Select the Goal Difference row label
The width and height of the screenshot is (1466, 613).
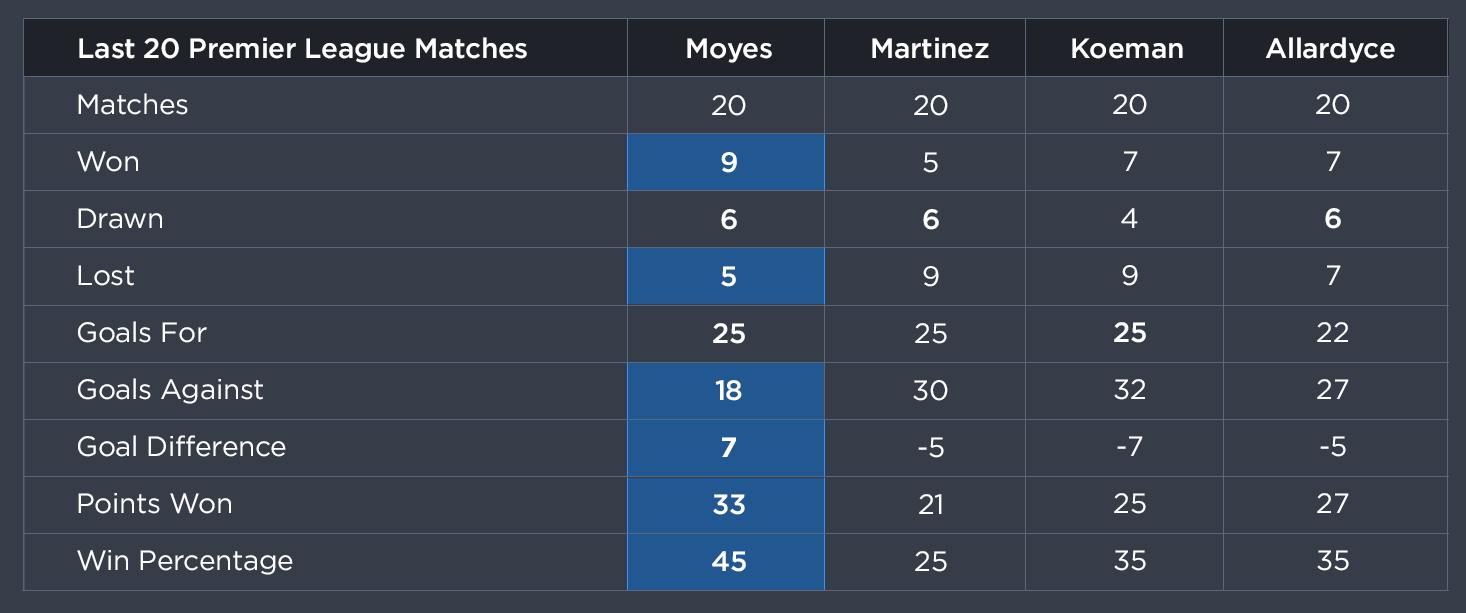pyautogui.click(x=181, y=447)
